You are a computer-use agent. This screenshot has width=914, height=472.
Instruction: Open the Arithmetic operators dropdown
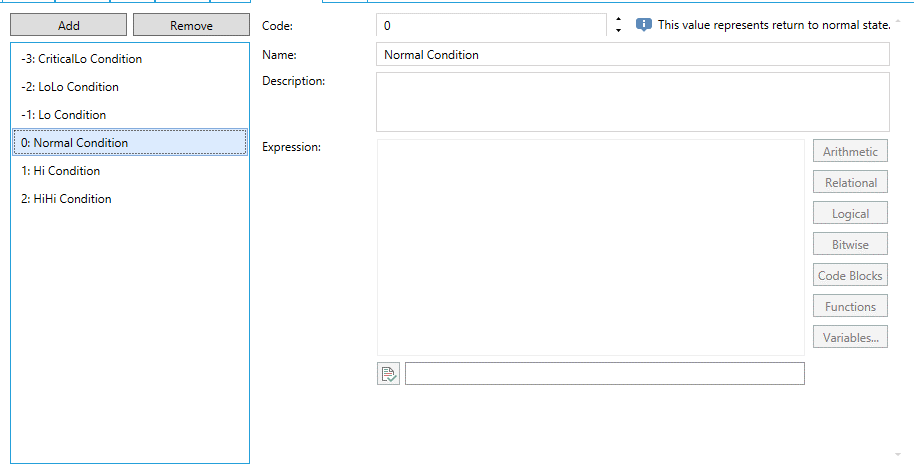coord(850,152)
